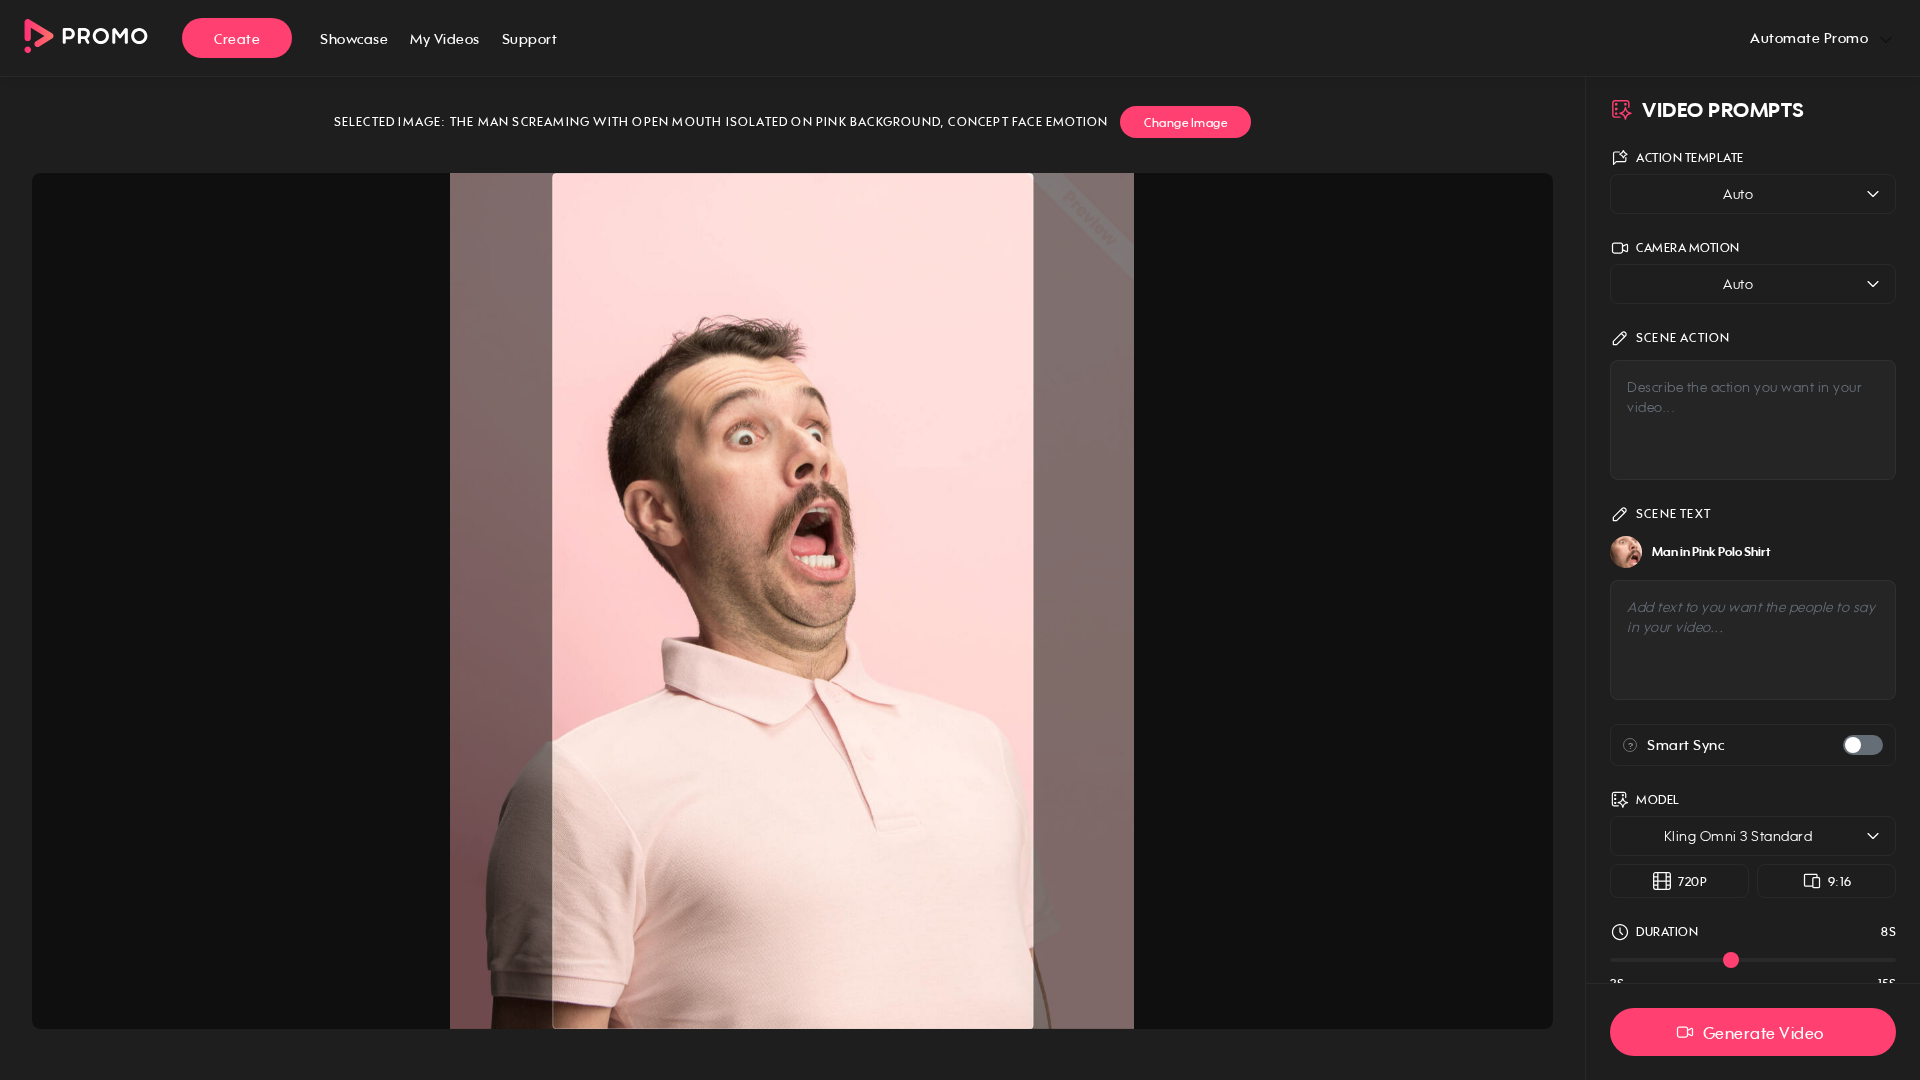1920x1080 pixels.
Task: Click the Camera Motion camera icon
Action: 1620,248
